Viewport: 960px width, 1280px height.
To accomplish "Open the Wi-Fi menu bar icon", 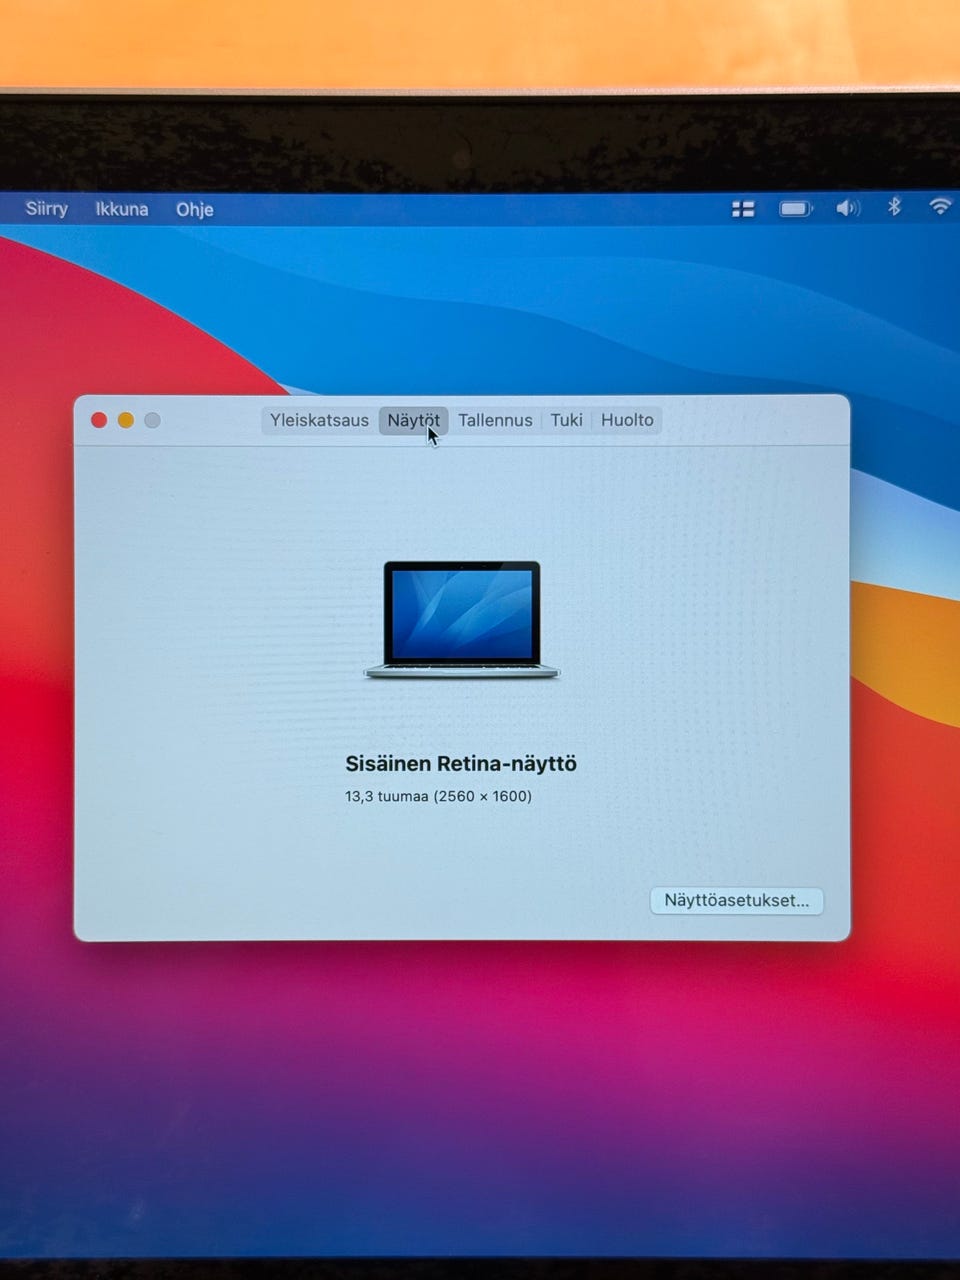I will point(940,207).
